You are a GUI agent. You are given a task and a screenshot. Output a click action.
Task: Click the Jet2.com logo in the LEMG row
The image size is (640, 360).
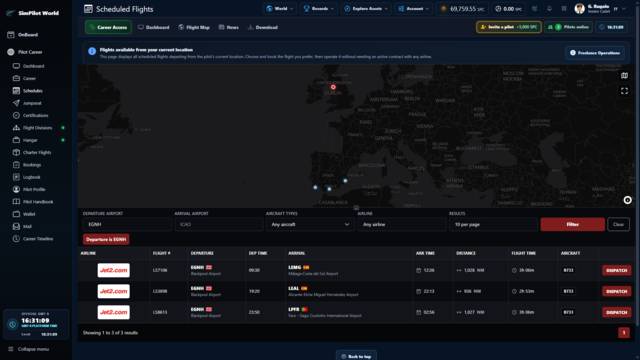(x=113, y=270)
